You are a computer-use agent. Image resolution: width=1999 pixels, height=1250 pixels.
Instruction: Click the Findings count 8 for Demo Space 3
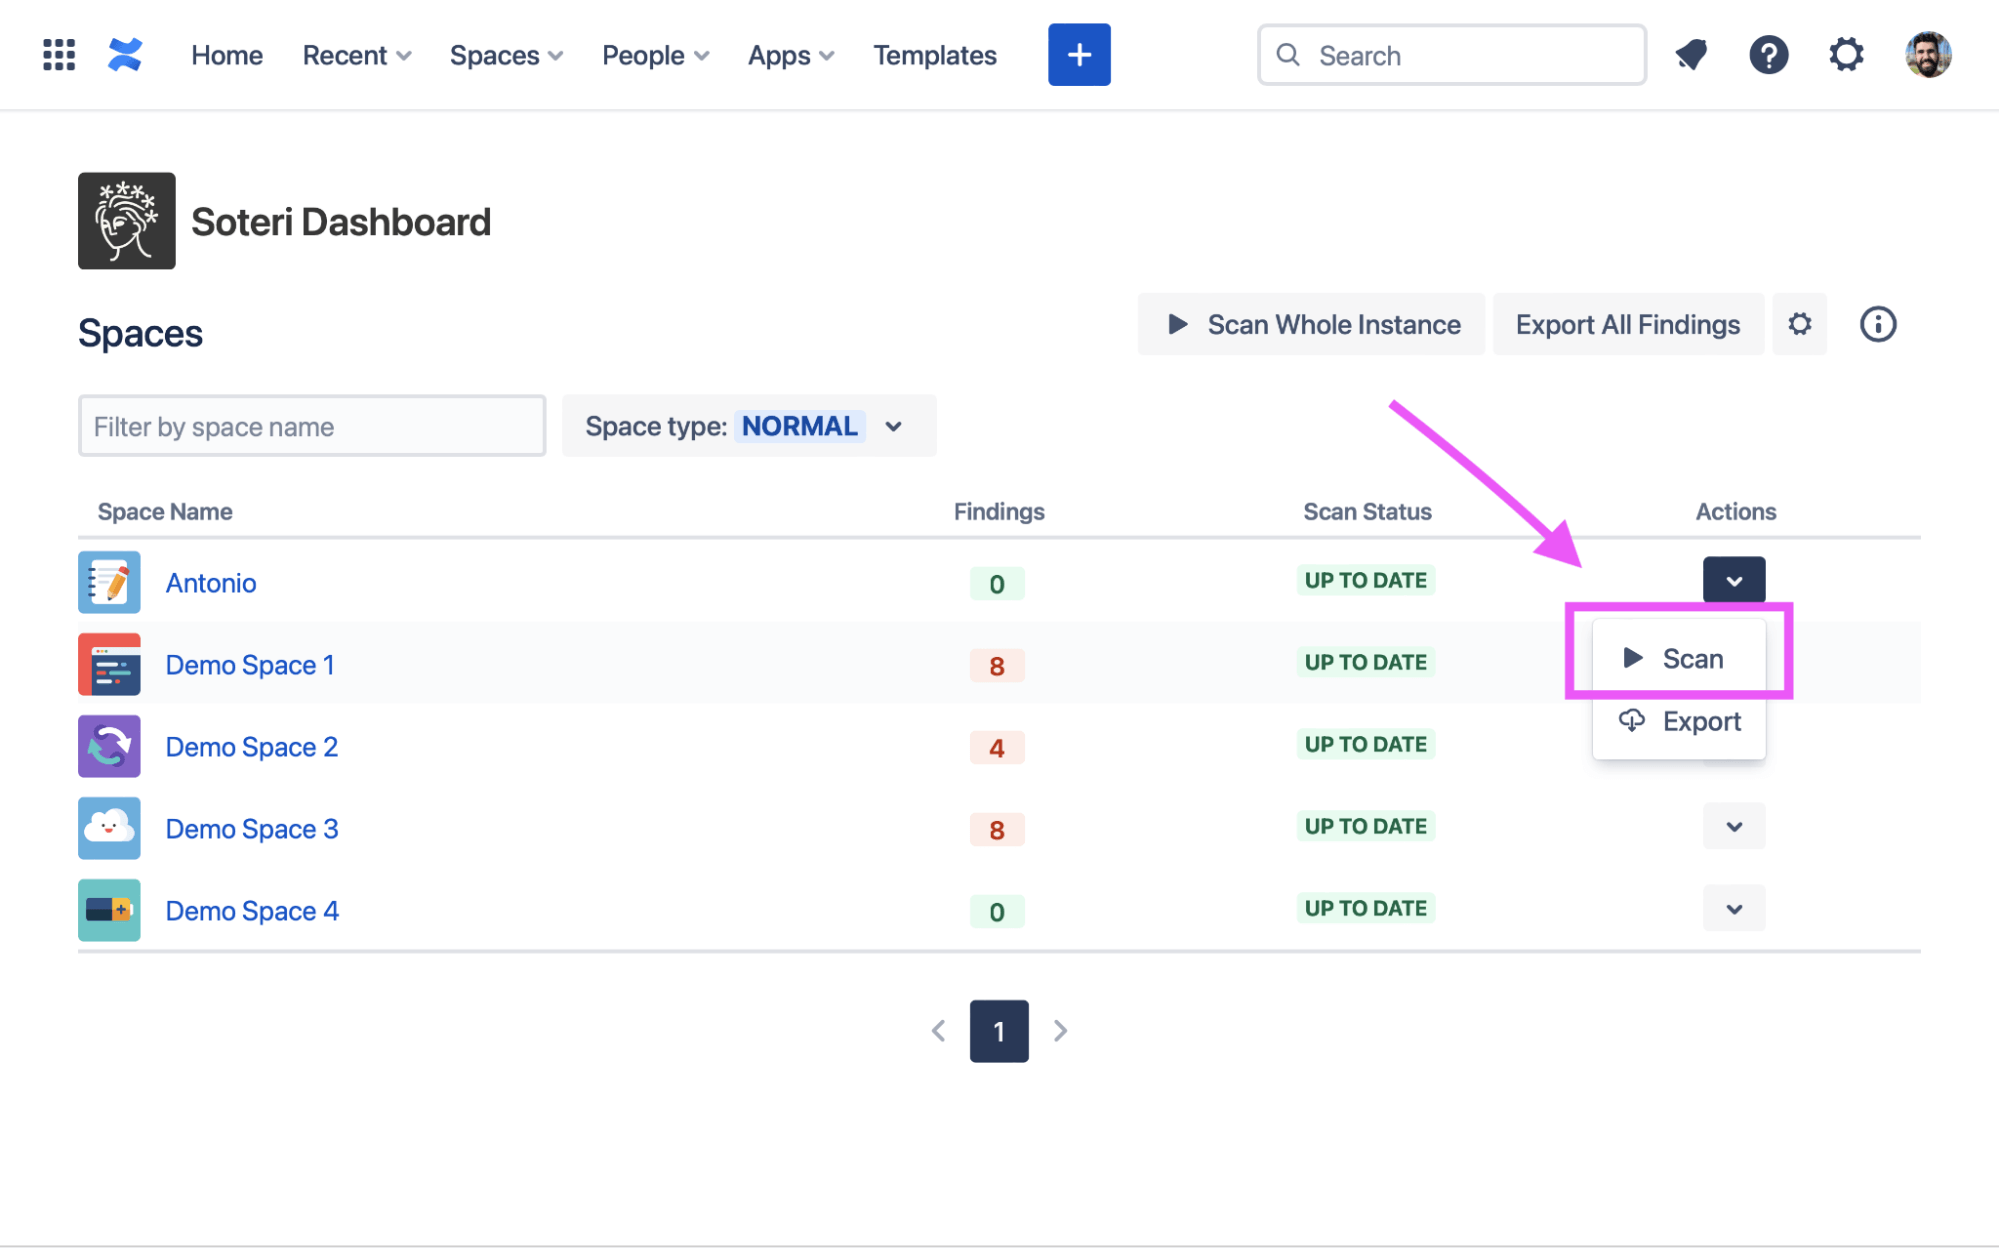coord(997,830)
